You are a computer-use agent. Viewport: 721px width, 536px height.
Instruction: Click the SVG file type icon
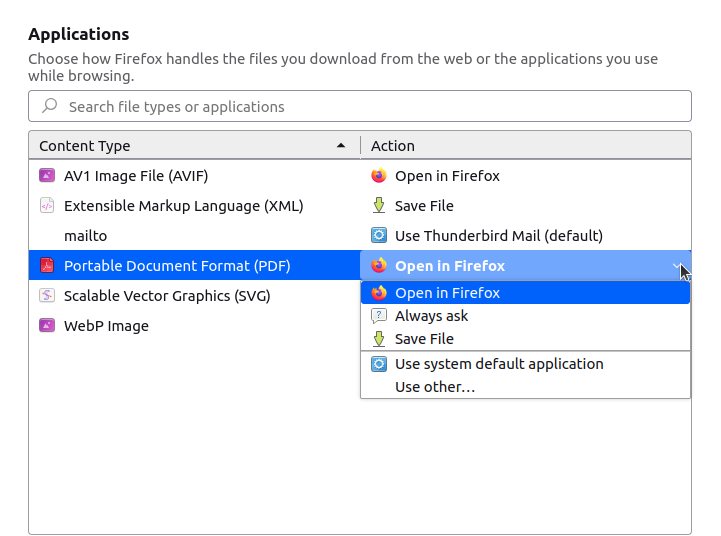click(46, 296)
